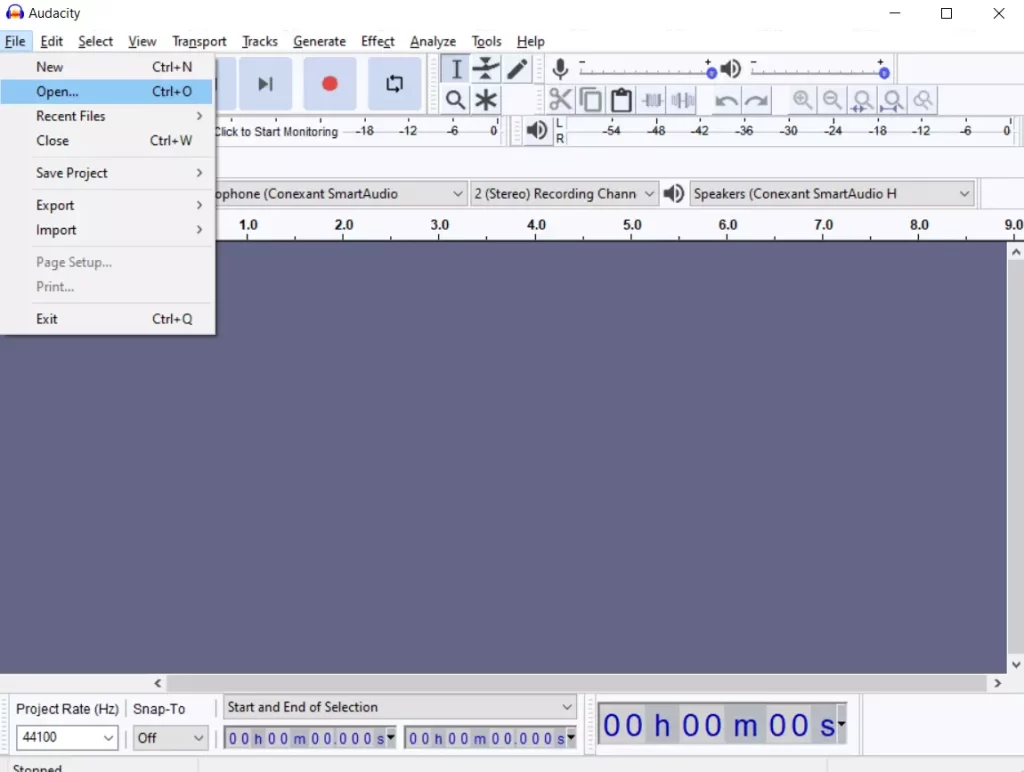Click the 5.0 mark on timeline ruler

[632, 225]
